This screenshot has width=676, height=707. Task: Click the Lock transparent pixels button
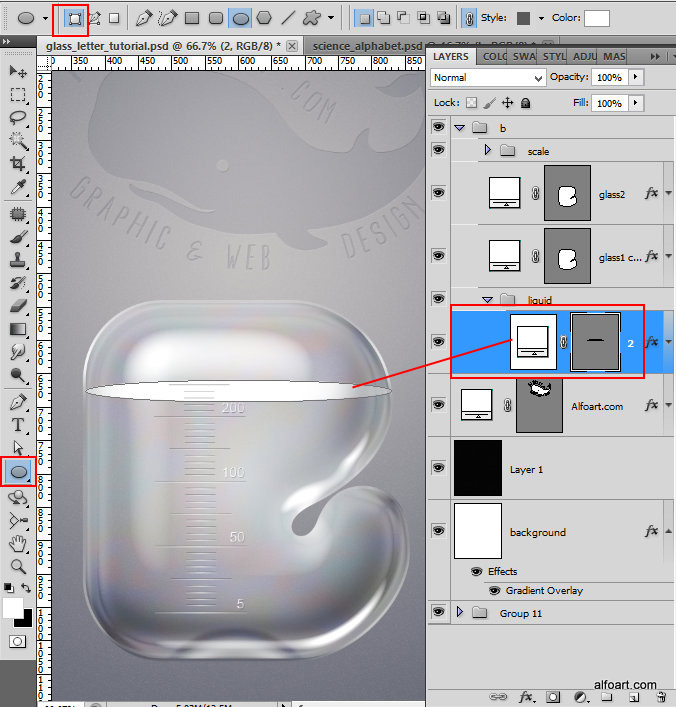tap(471, 103)
